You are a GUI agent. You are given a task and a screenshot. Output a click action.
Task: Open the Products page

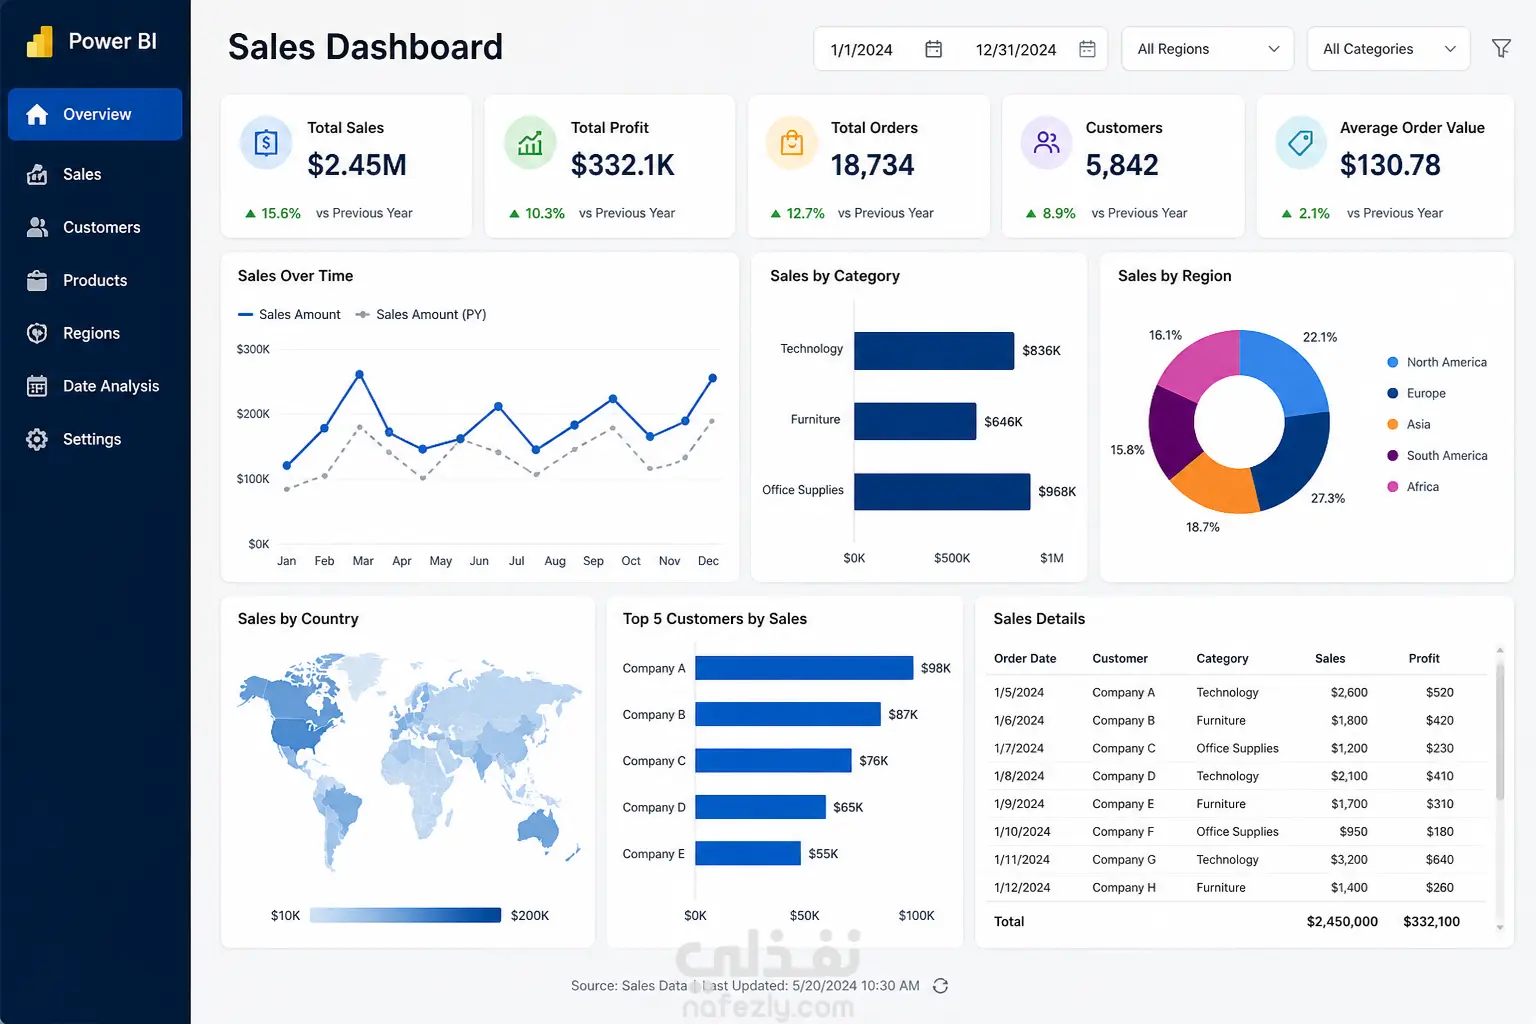[x=95, y=281]
